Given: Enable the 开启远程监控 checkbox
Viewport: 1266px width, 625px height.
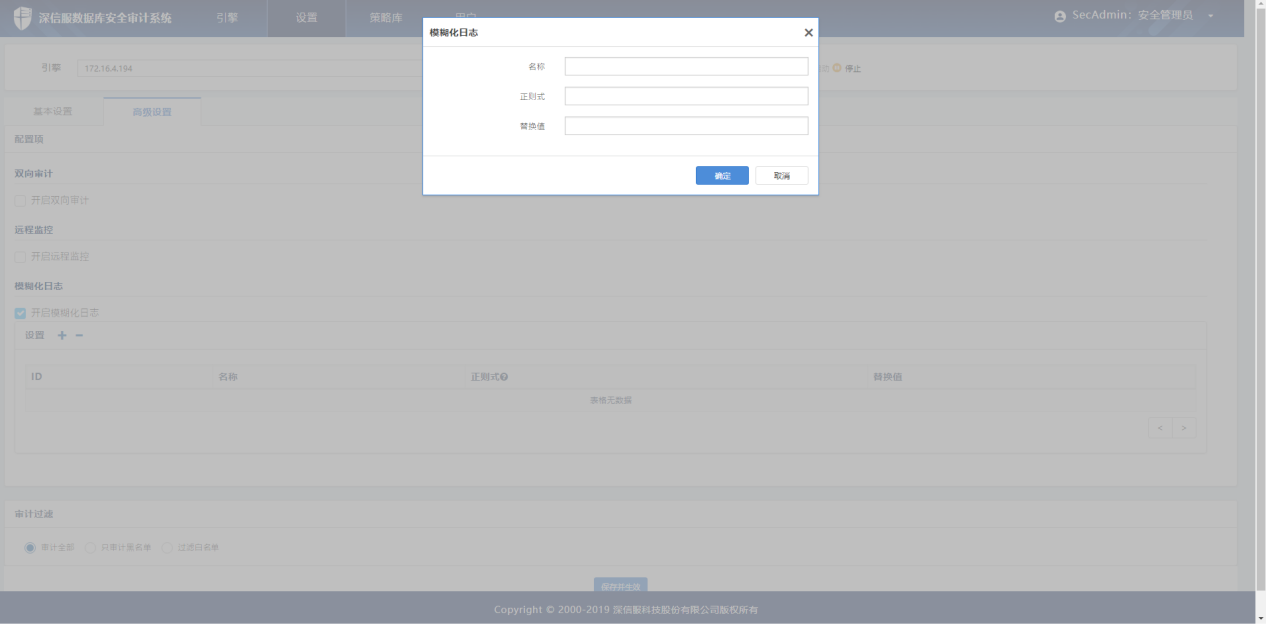Looking at the screenshot, I should click(20, 256).
